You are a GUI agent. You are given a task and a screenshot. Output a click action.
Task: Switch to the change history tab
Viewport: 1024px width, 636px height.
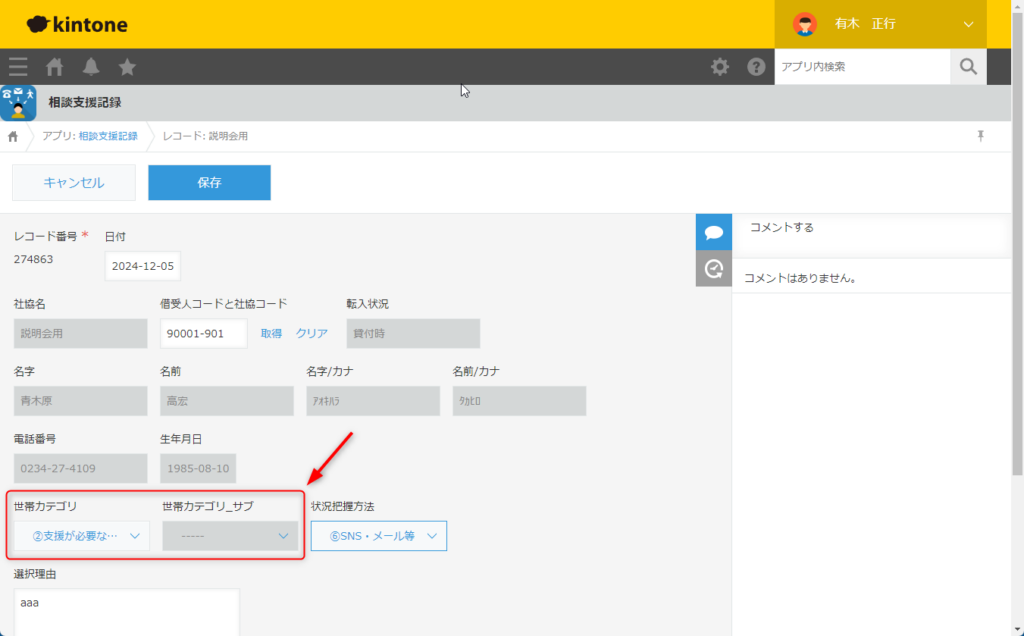(713, 268)
